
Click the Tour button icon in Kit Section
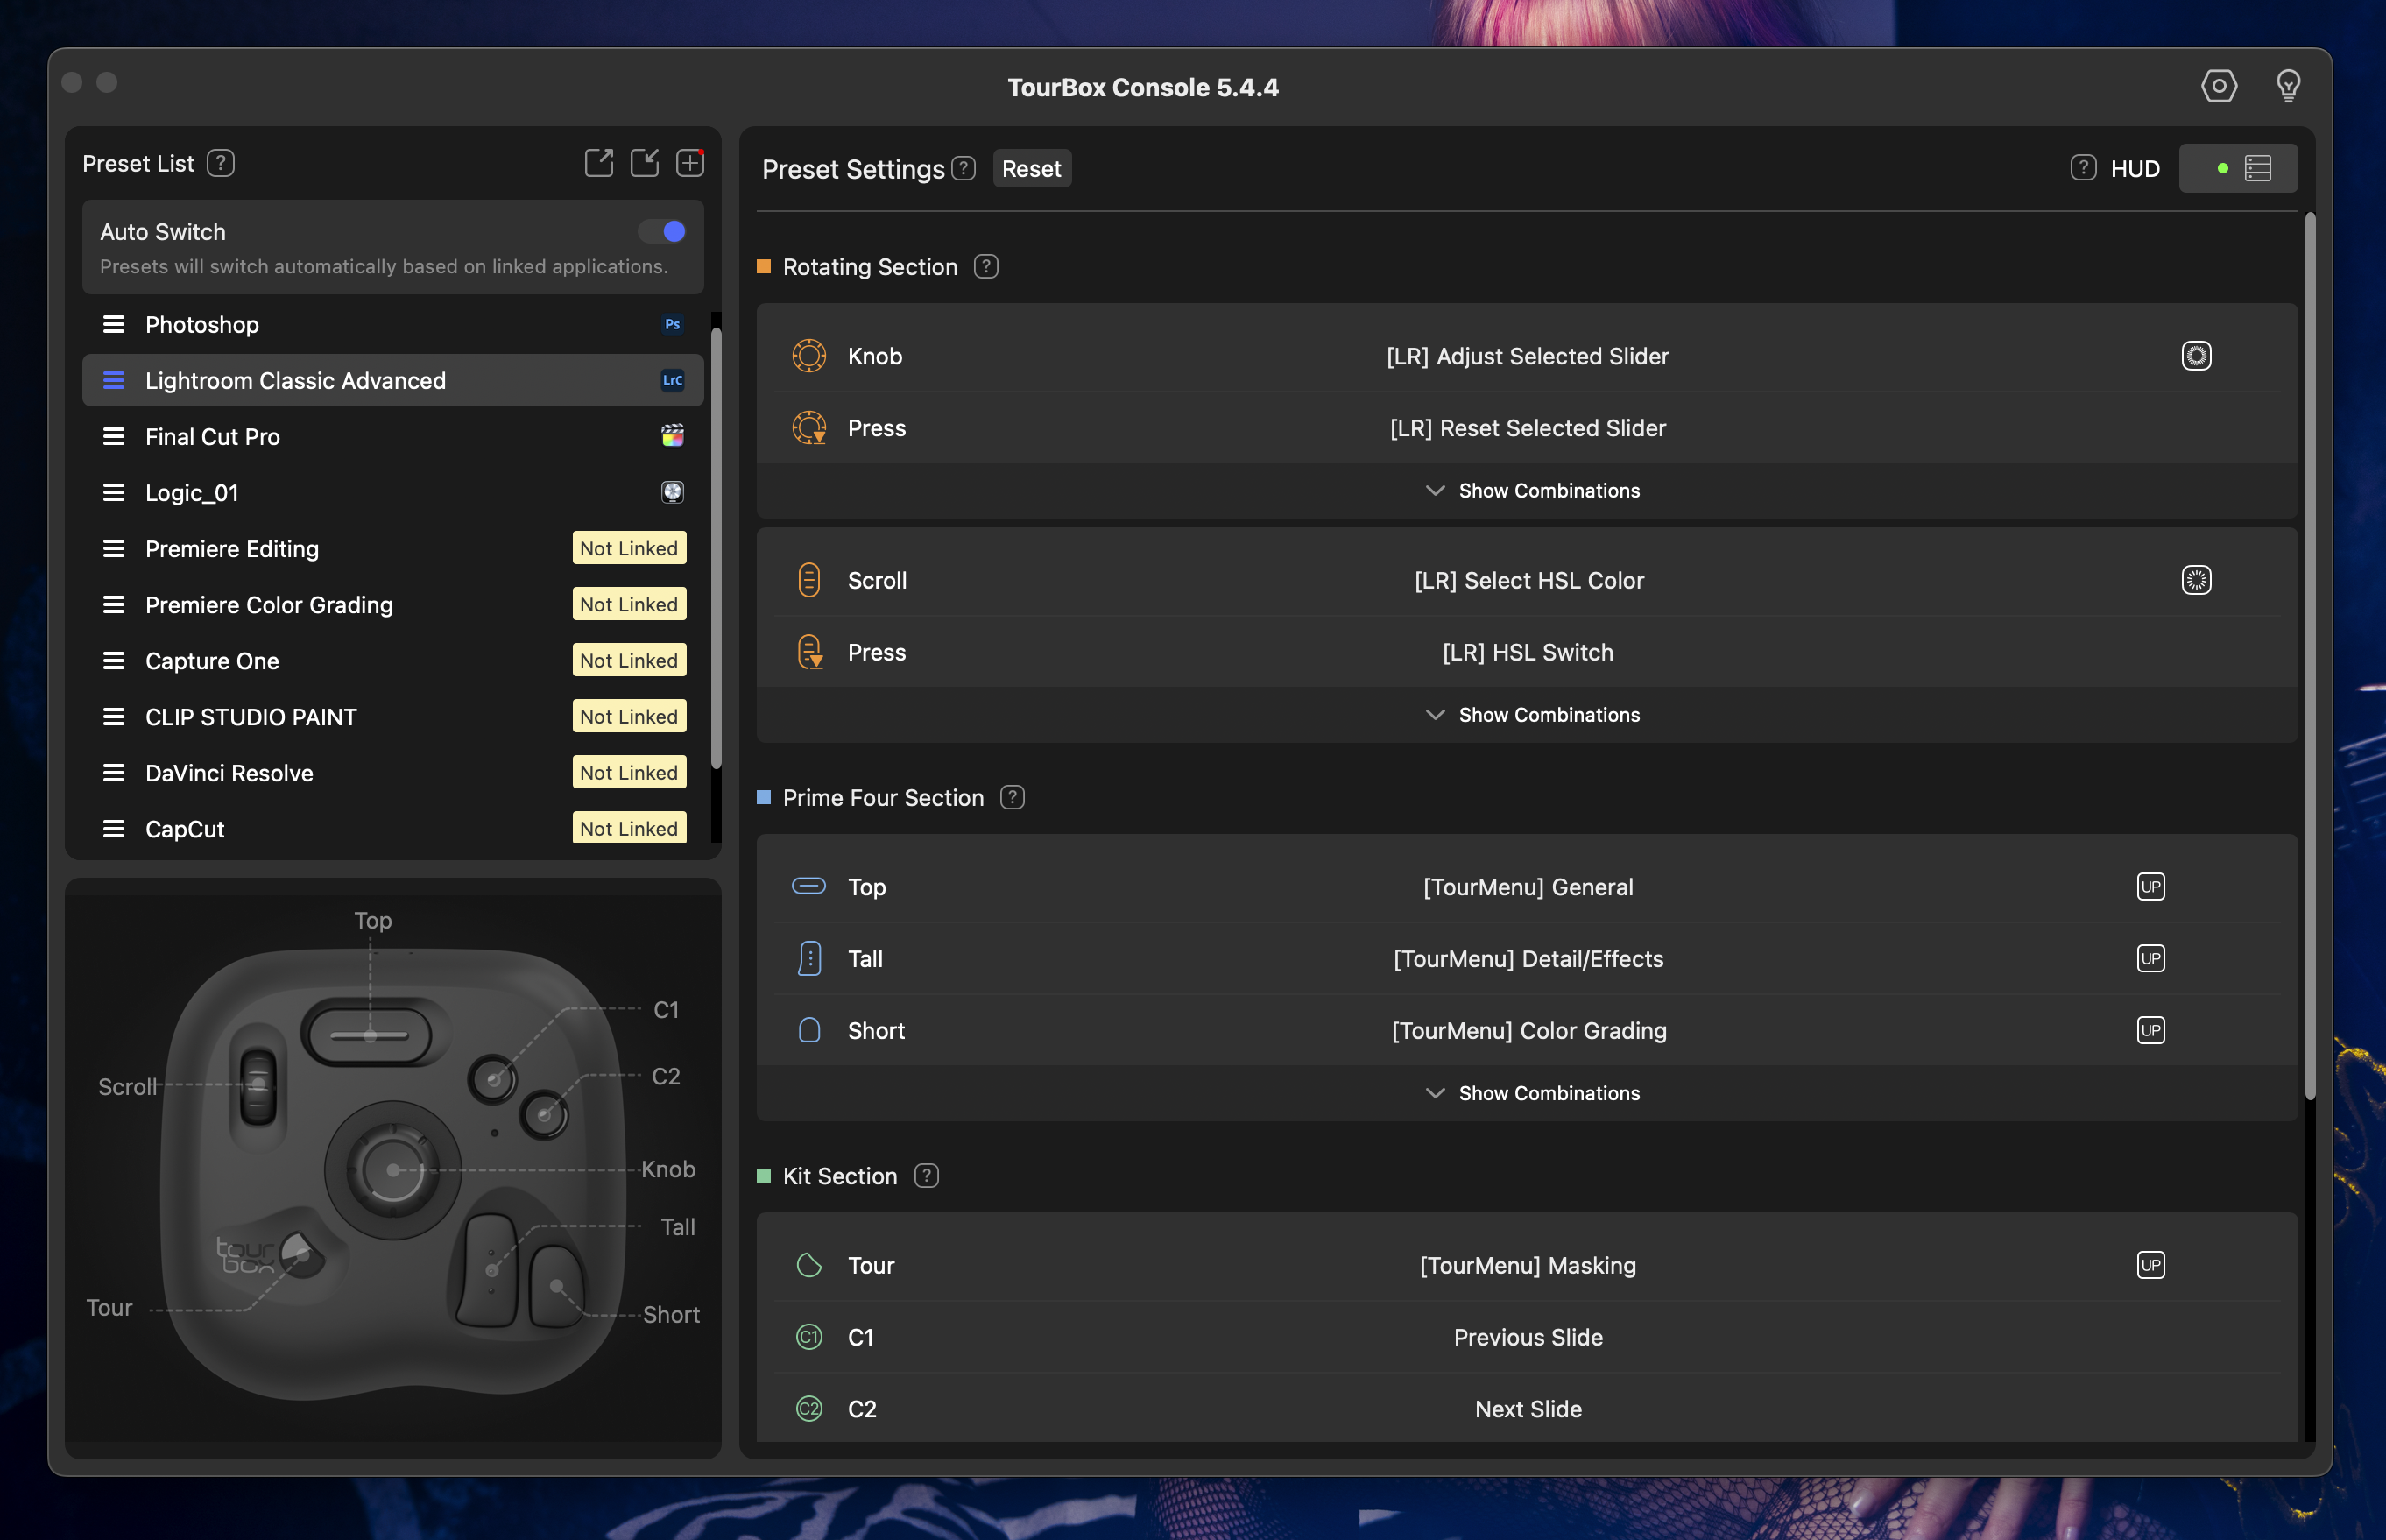[x=805, y=1265]
